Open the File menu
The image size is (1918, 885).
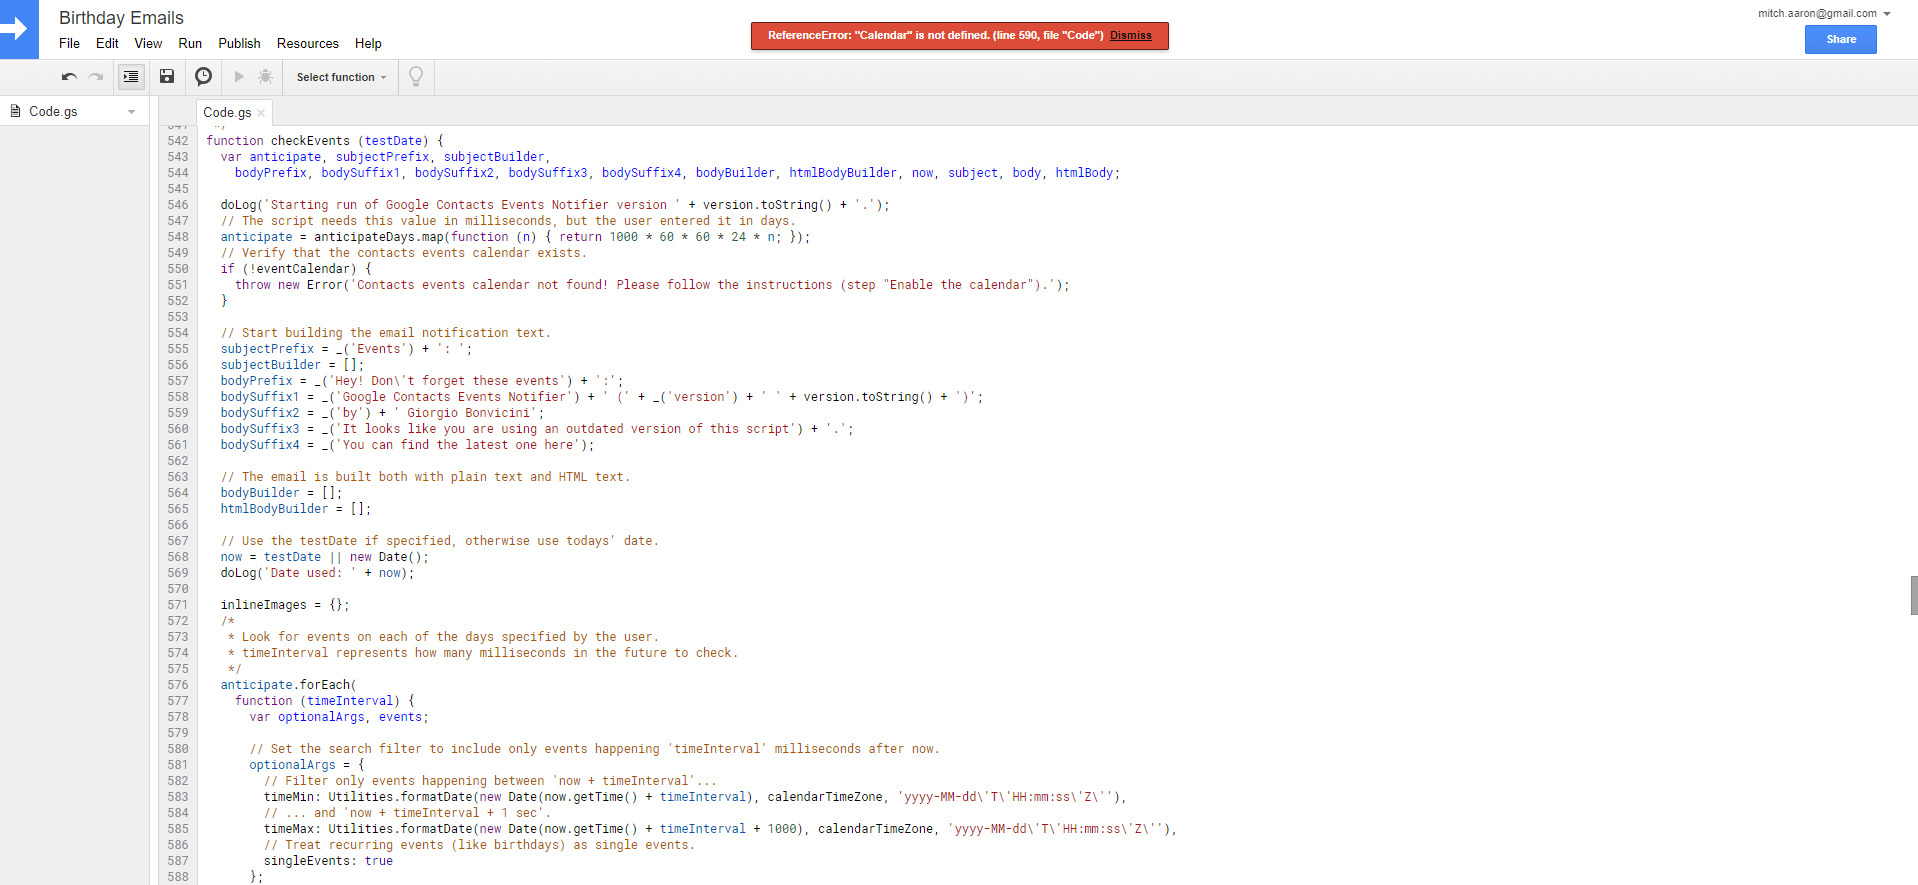point(69,43)
